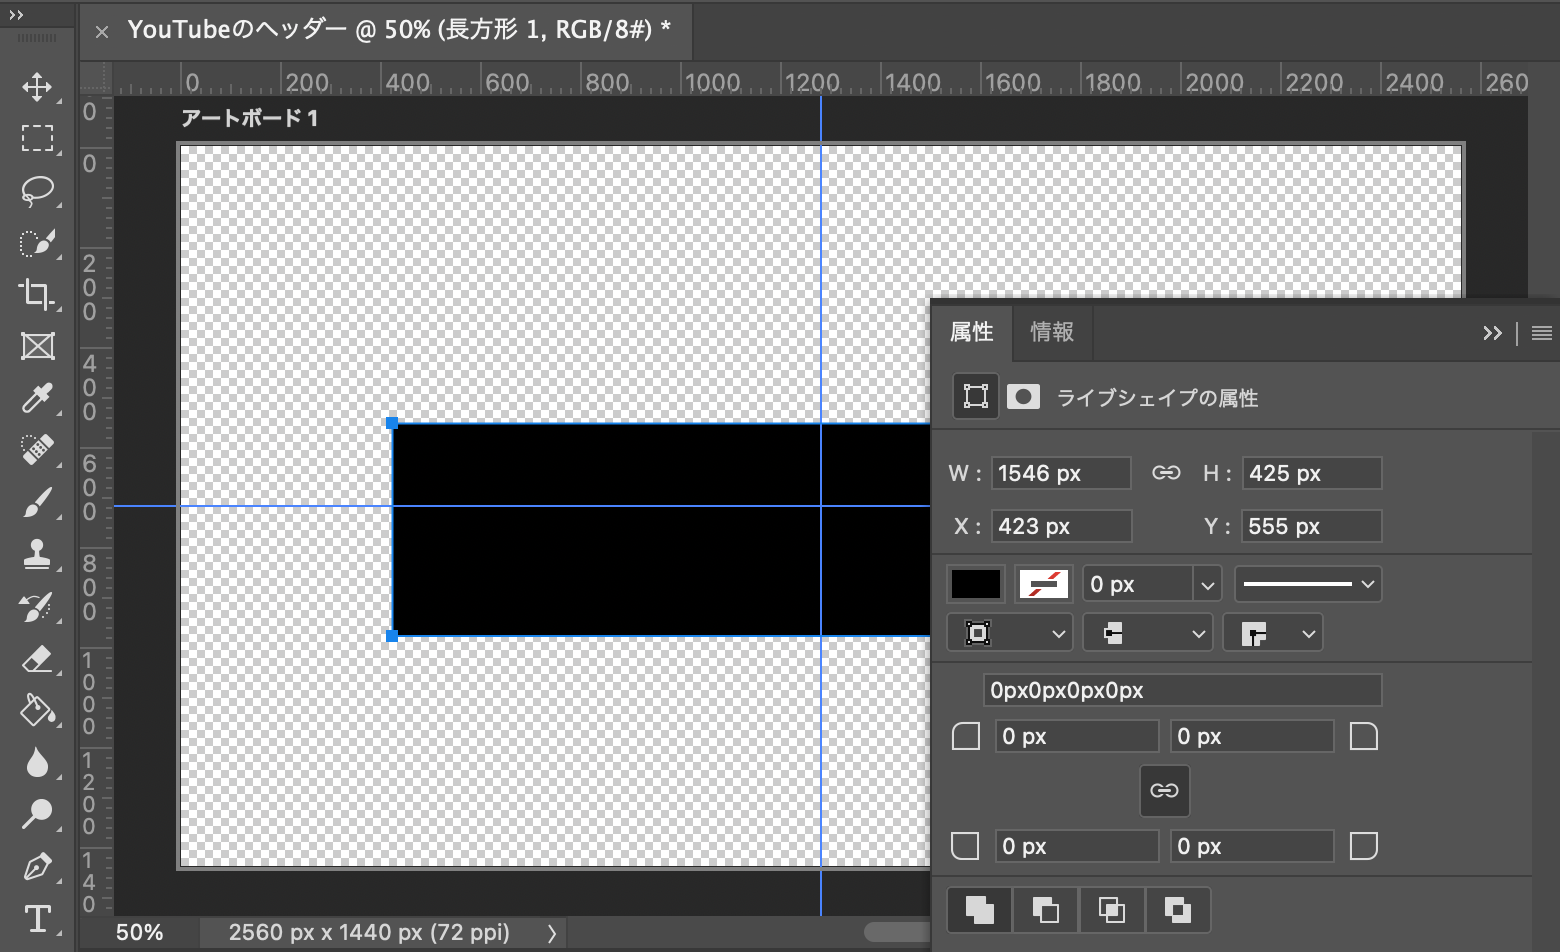Viewport: 1560px width, 952px height.
Task: Select the Eyedropper tool
Action: coord(37,399)
